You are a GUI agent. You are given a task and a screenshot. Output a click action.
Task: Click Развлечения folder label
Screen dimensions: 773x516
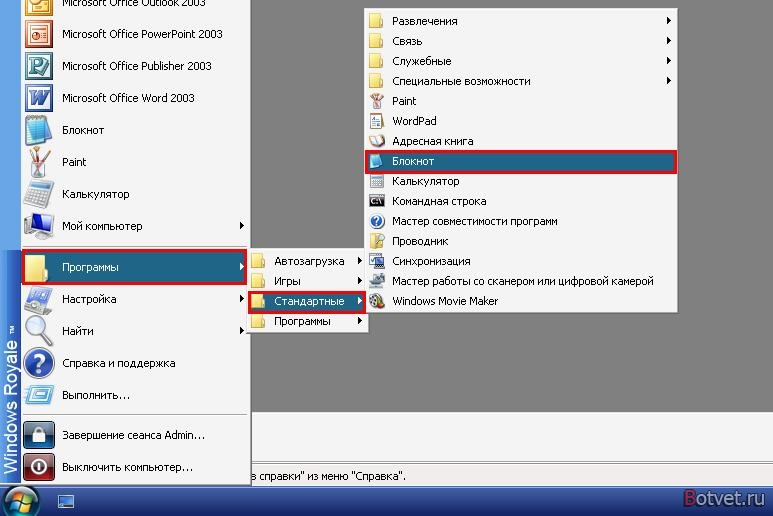click(x=425, y=21)
